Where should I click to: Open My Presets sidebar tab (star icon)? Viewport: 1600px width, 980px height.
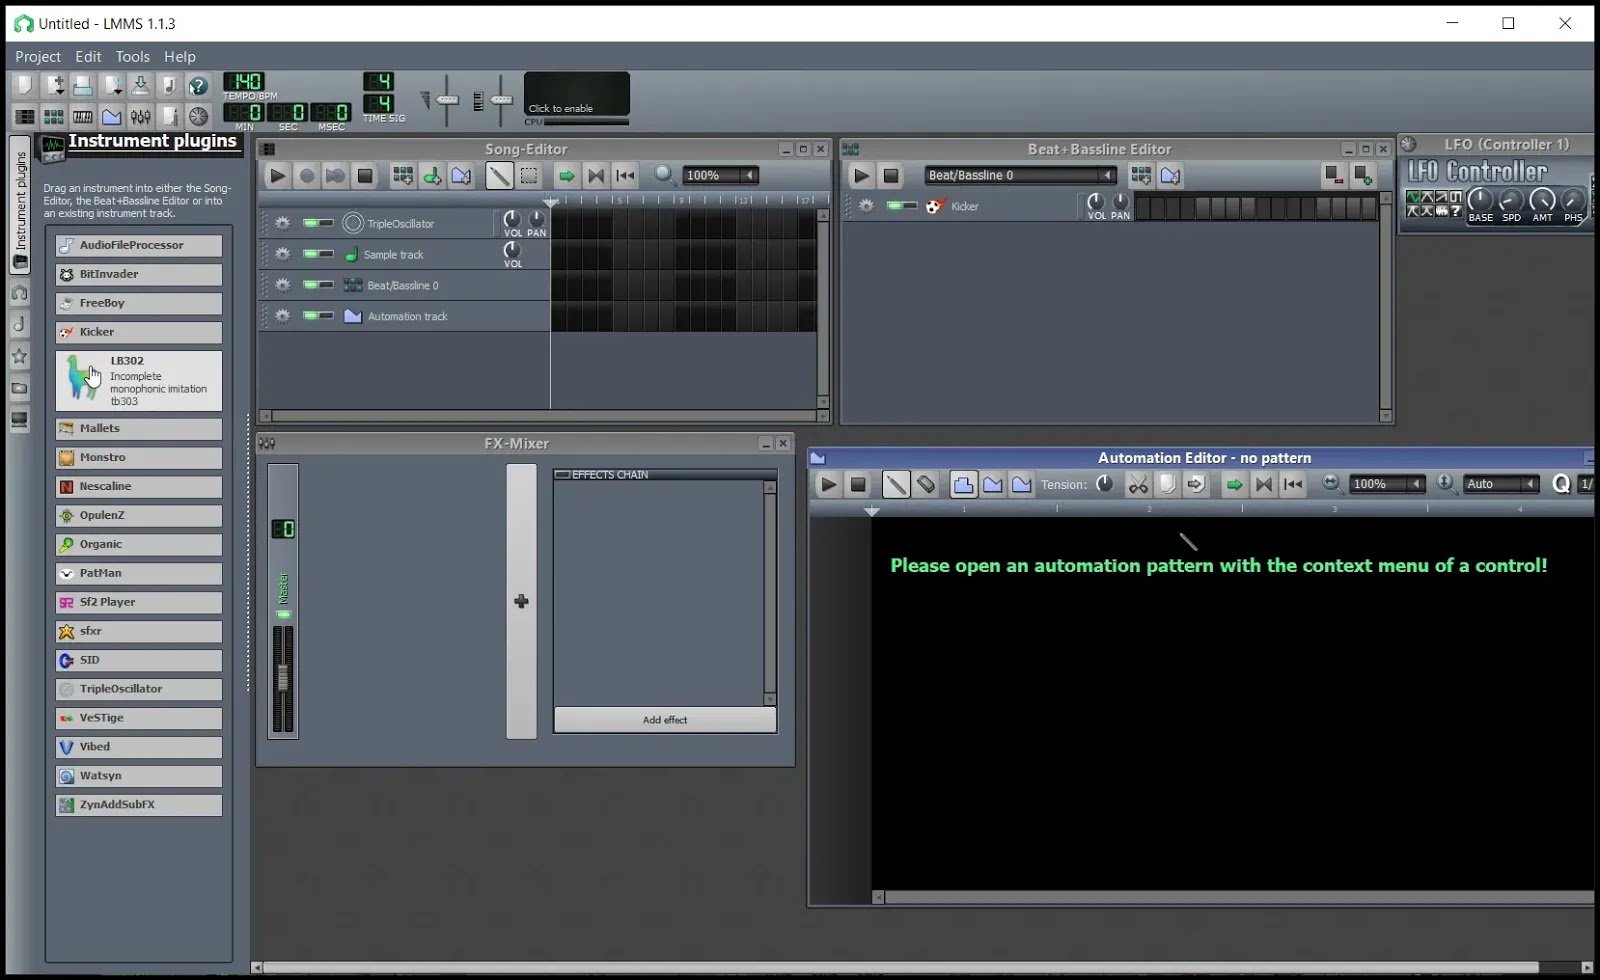[19, 356]
